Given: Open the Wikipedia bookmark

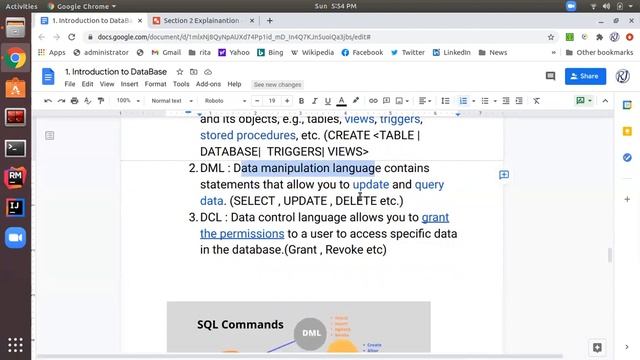Looking at the screenshot, I should [312, 52].
